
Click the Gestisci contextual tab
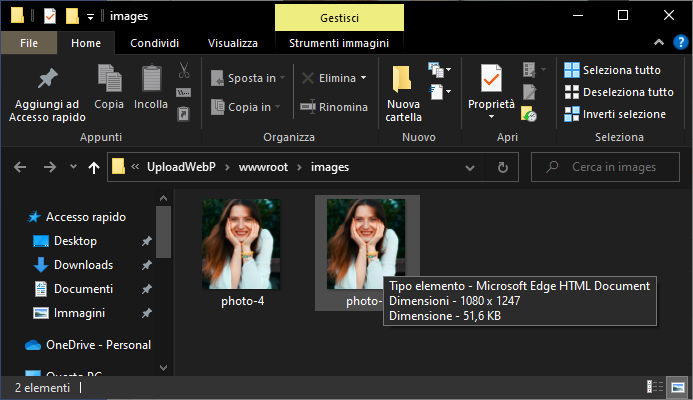coord(339,18)
